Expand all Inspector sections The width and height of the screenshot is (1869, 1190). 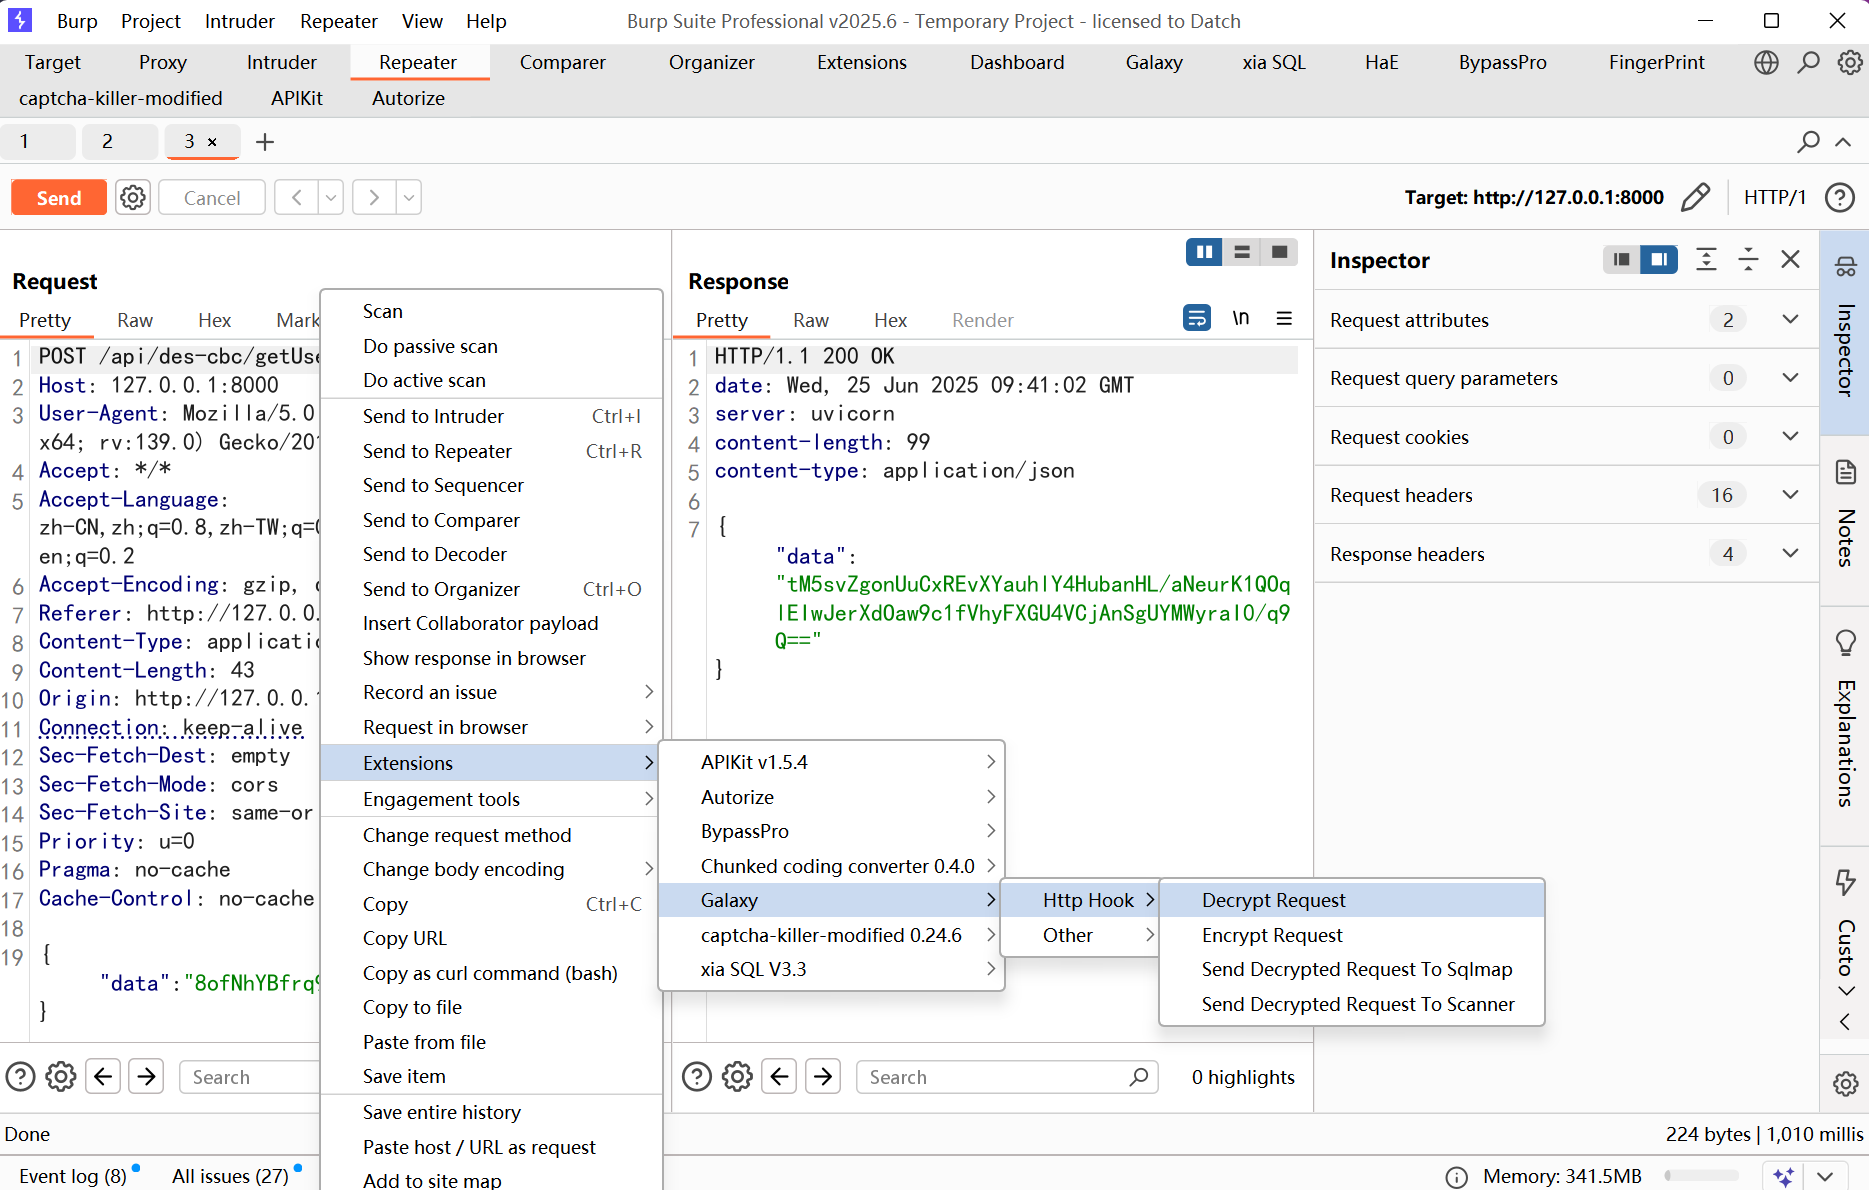point(1707,260)
